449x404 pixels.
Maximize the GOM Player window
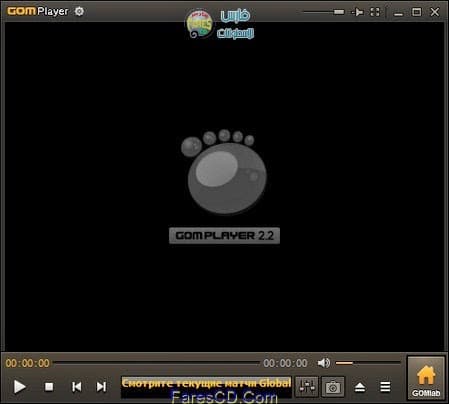click(416, 12)
